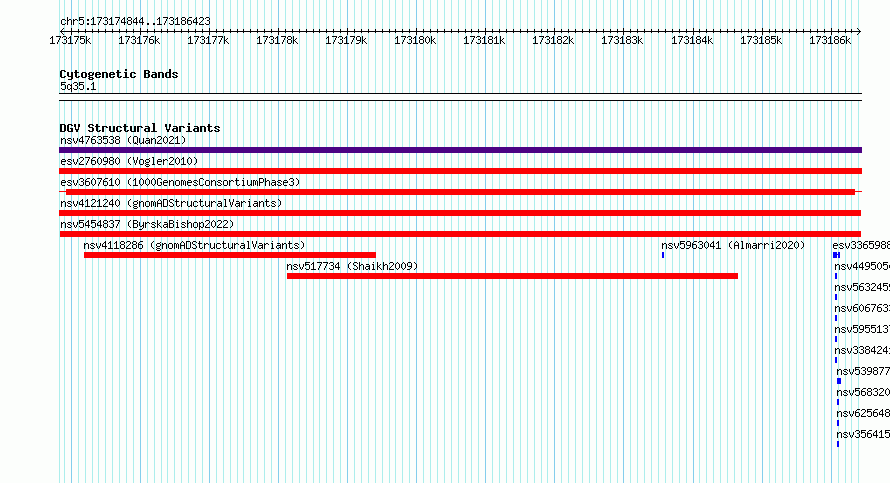
Task: Open the nsv4118286 (gnomADStructuralVariants) label
Action: (x=194, y=245)
